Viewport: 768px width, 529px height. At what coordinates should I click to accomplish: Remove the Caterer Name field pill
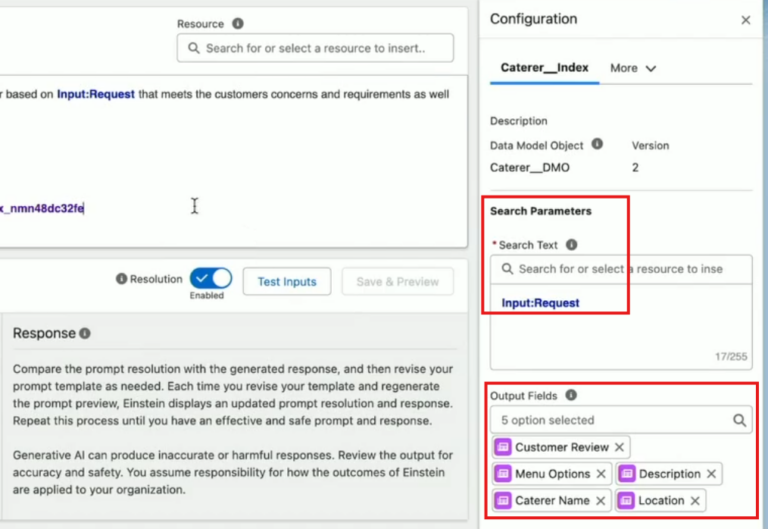(601, 501)
